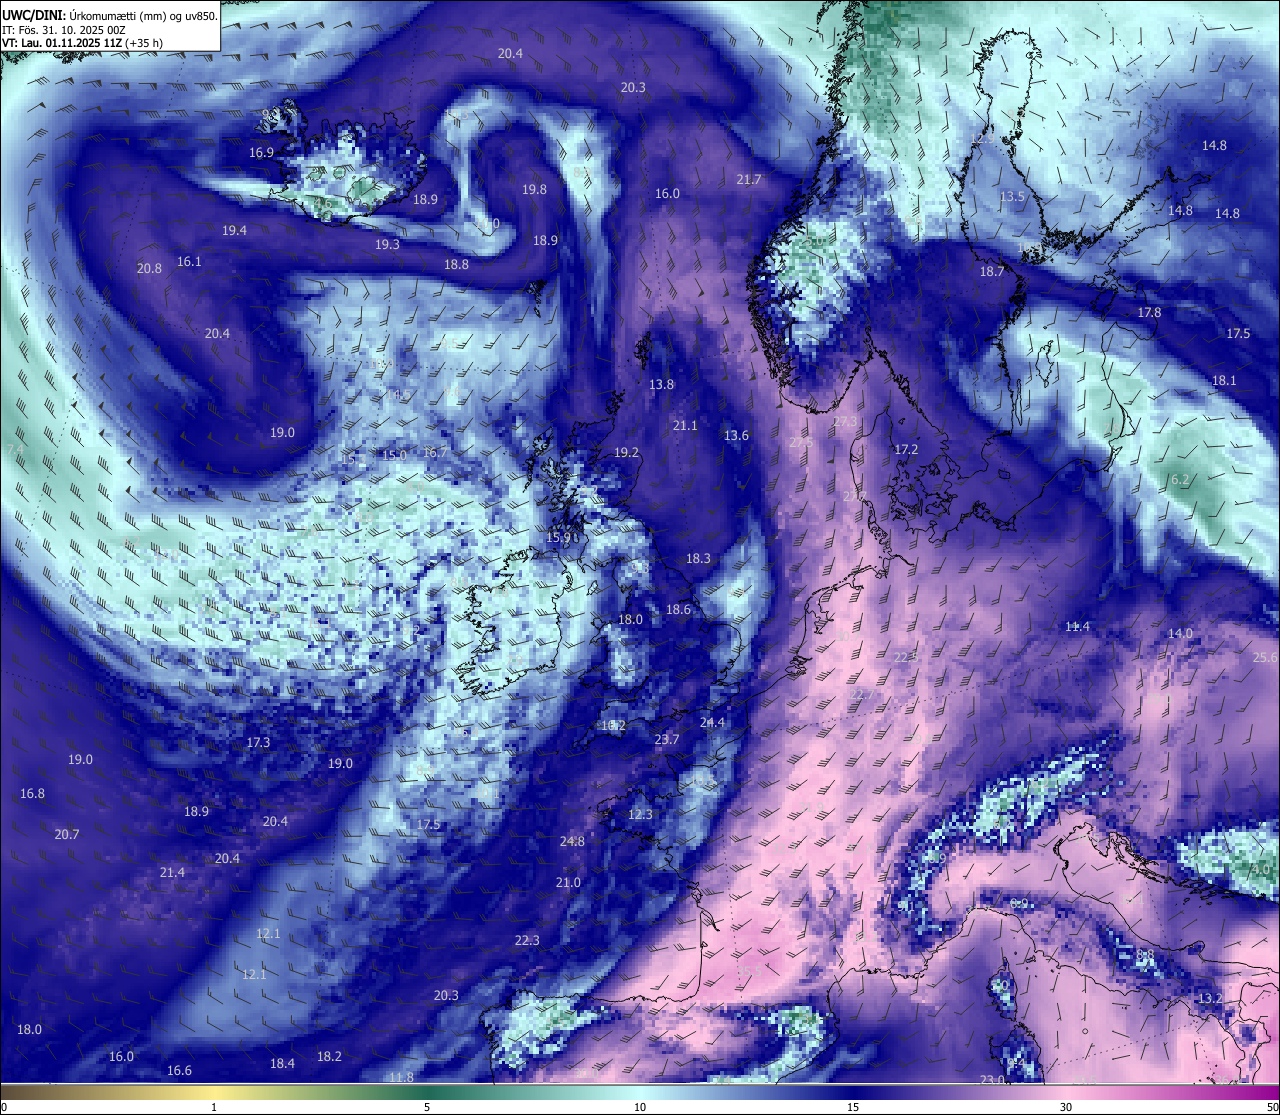
Task: Select the 21.4 value label
Action: point(172,873)
